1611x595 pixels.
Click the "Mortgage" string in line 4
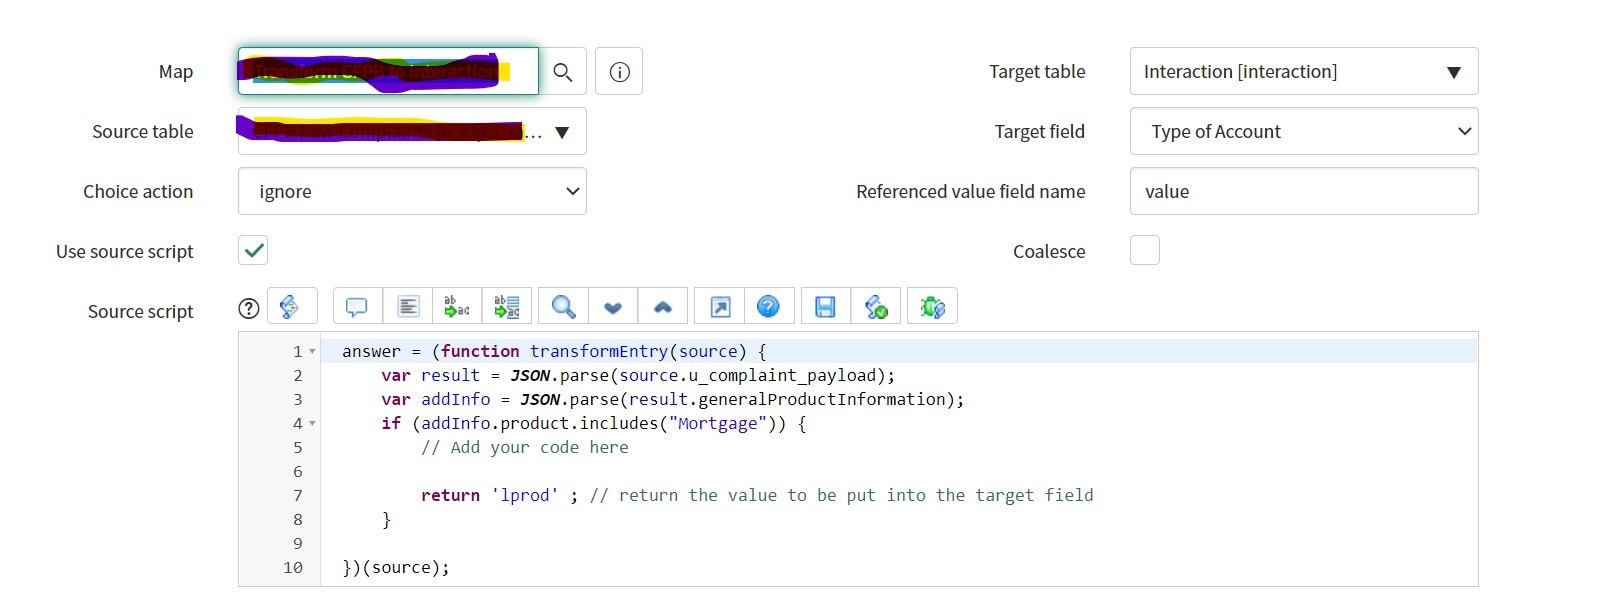coord(718,423)
